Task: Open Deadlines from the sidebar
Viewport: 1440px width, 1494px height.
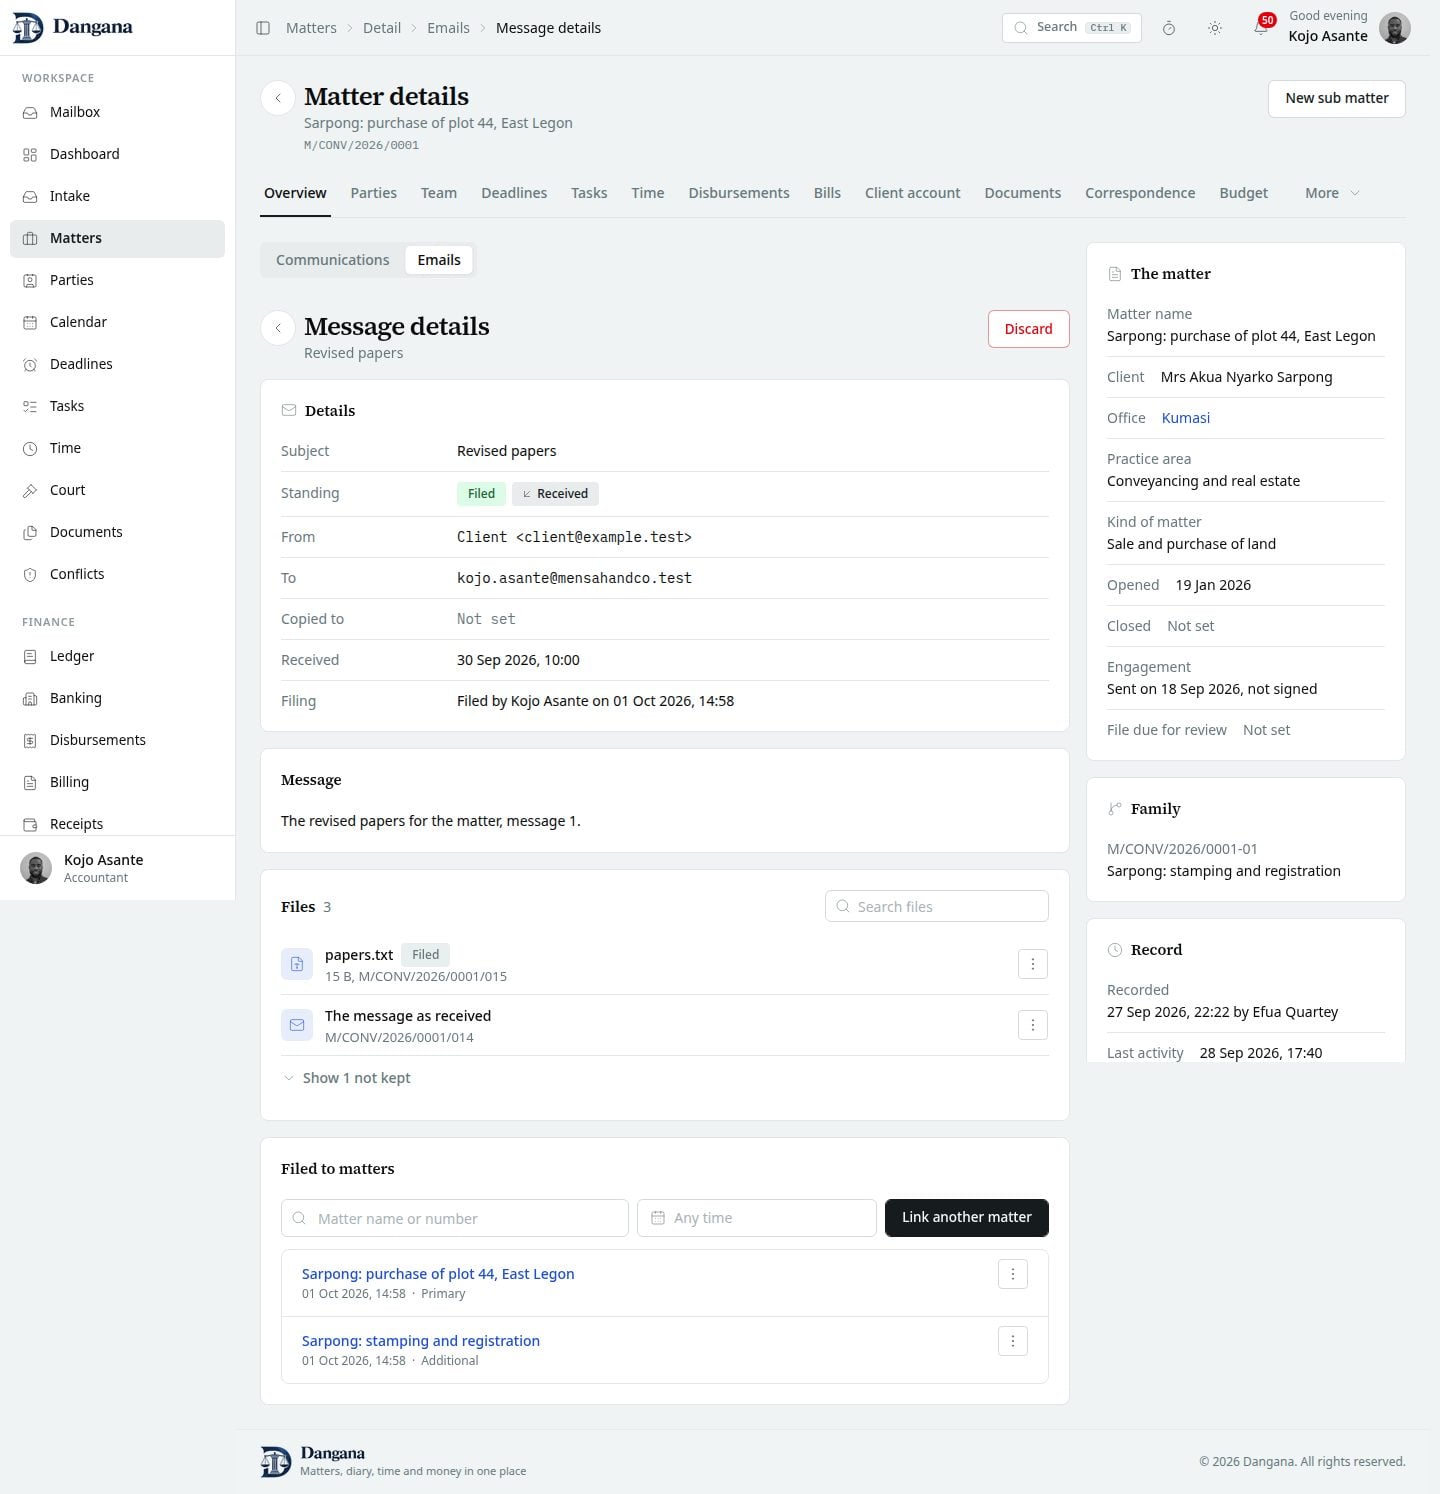Action: [x=117, y=364]
